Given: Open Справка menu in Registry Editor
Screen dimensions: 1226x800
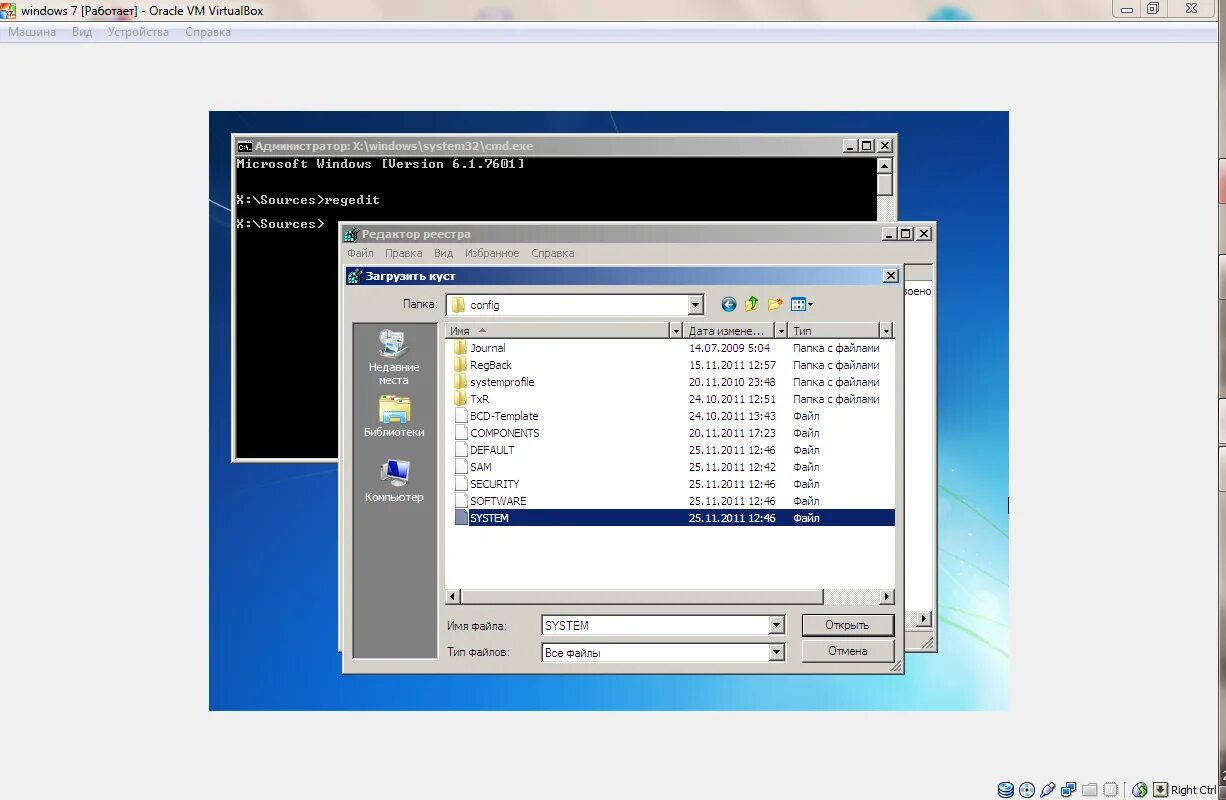Looking at the screenshot, I should [x=553, y=254].
